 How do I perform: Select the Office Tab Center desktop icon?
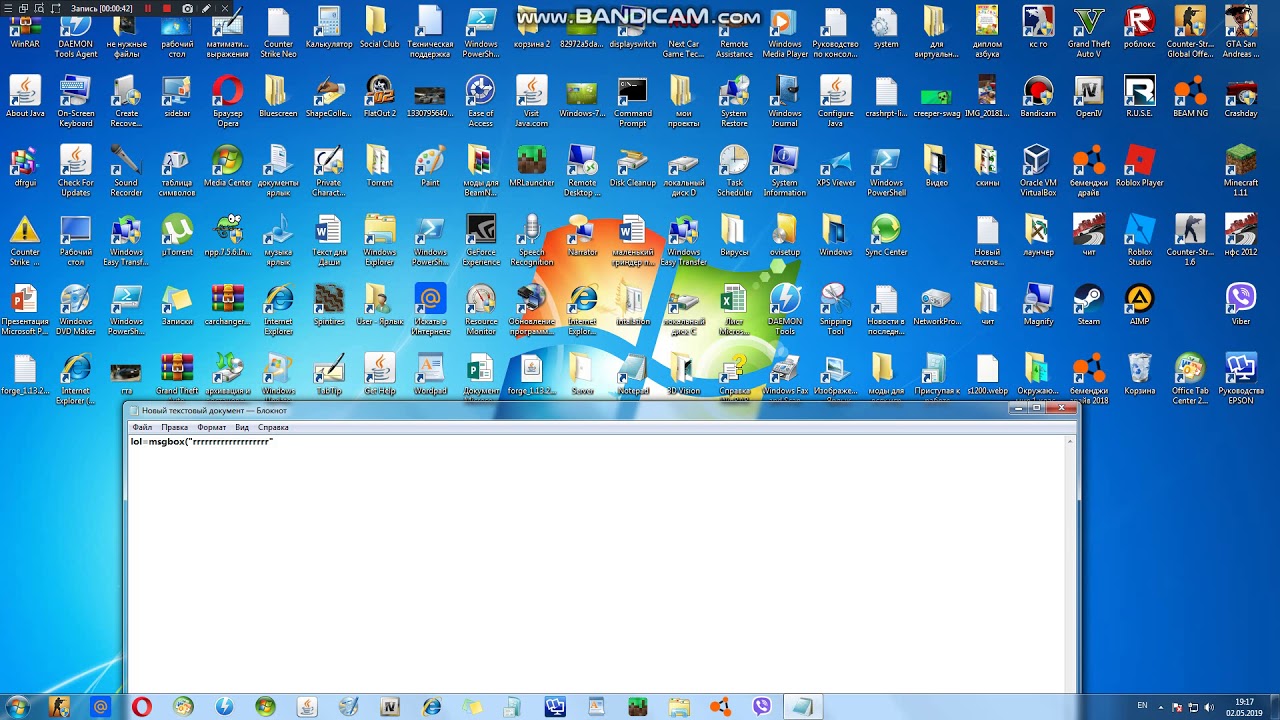(1190, 378)
